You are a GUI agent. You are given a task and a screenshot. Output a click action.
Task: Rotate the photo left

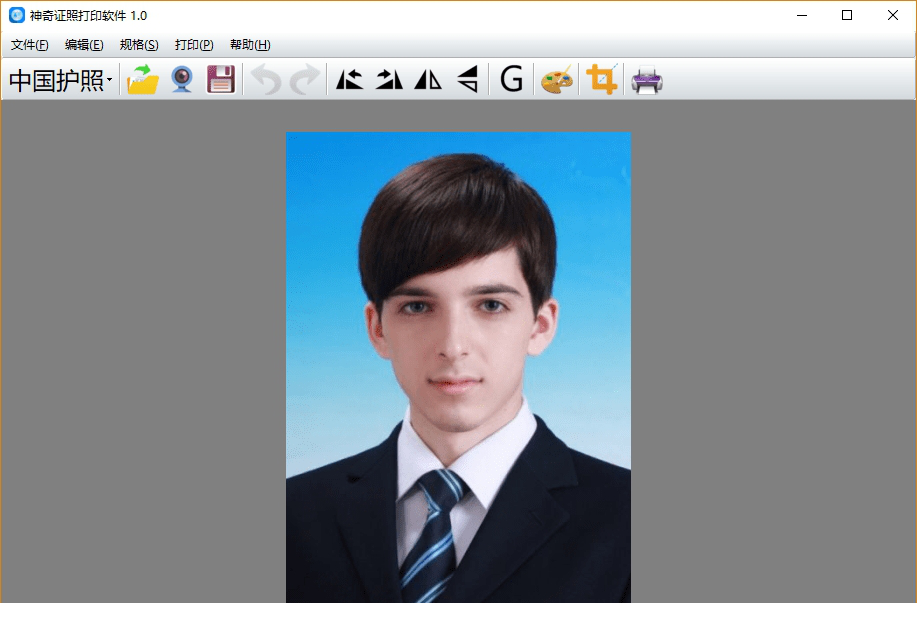coord(349,80)
